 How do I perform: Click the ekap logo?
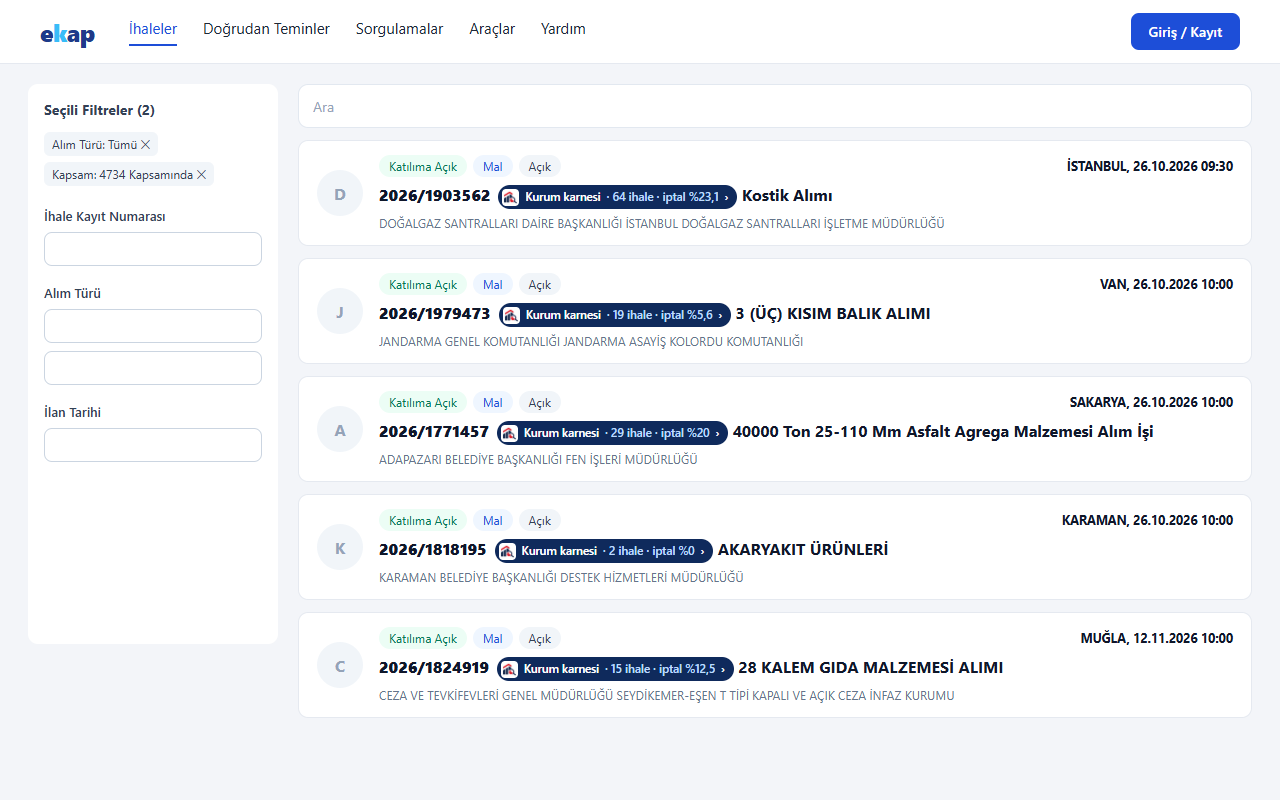click(x=68, y=35)
